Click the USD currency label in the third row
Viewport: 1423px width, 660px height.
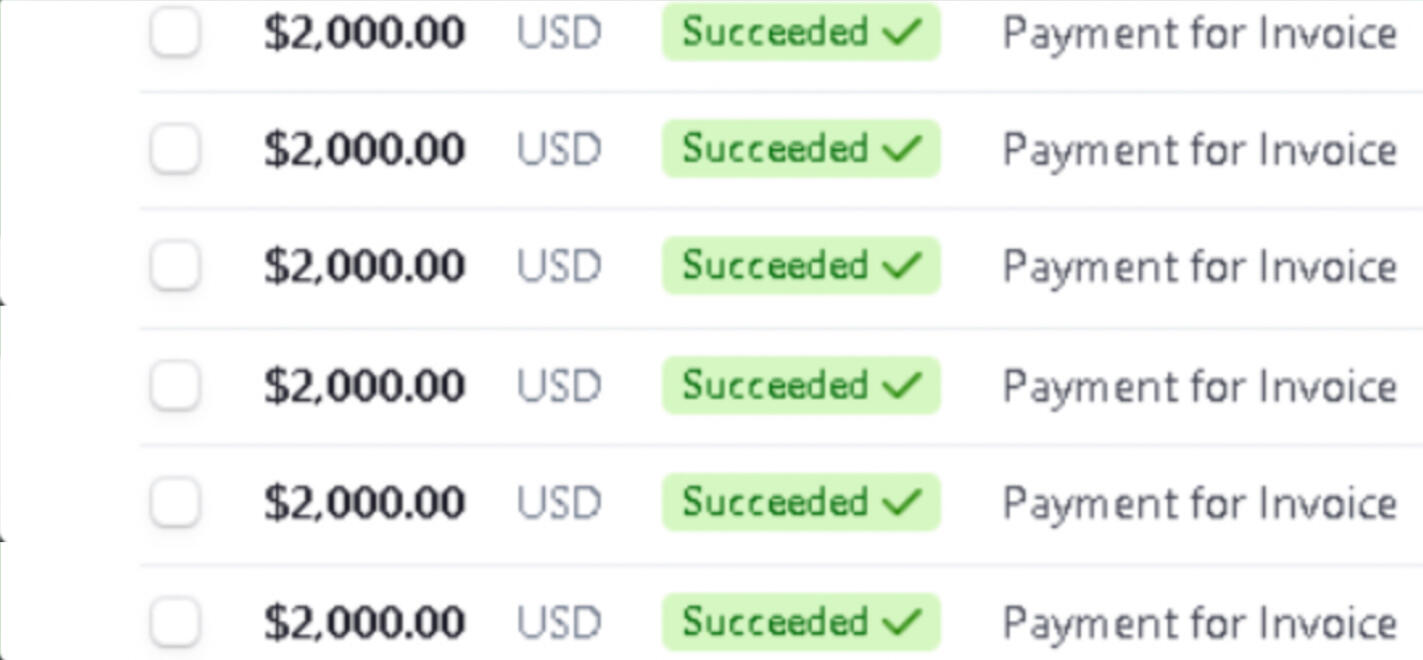tap(559, 267)
